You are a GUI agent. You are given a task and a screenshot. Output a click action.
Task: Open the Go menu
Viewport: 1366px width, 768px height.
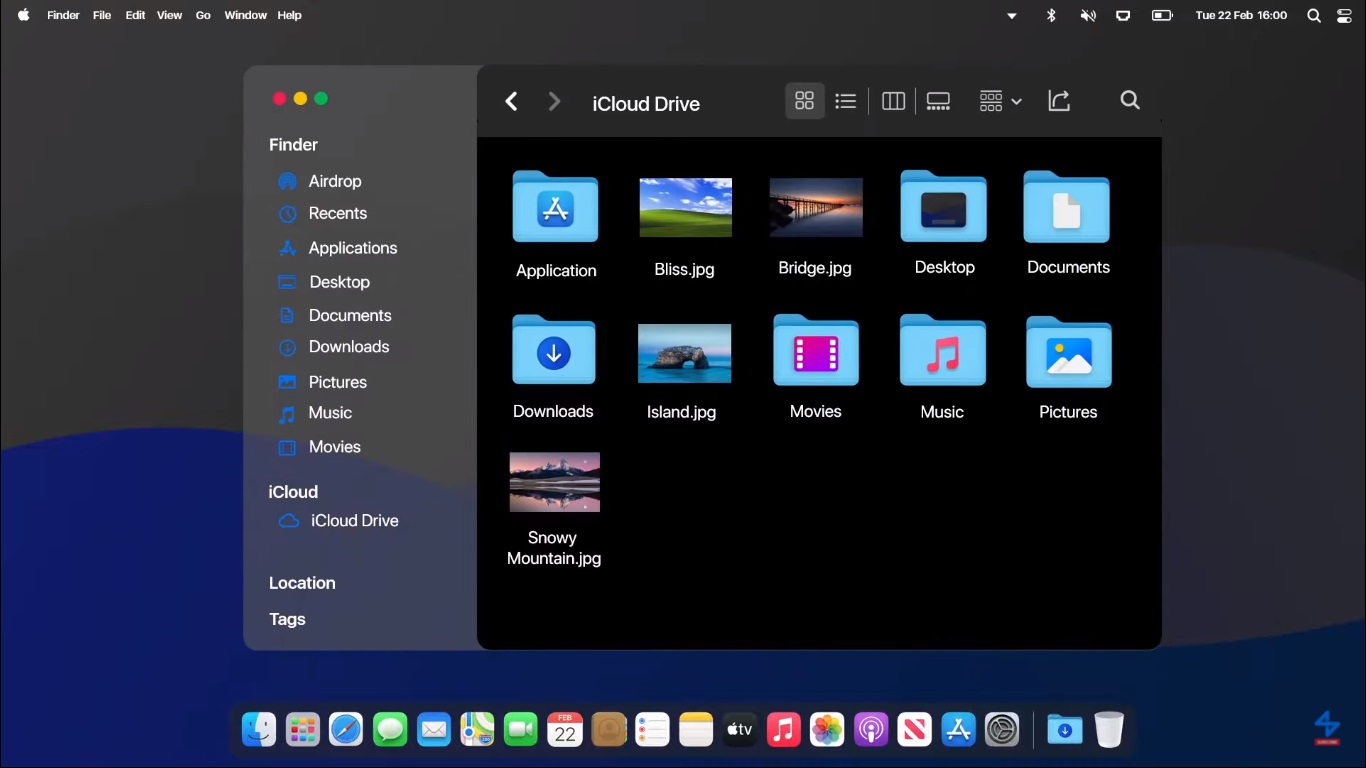click(203, 16)
